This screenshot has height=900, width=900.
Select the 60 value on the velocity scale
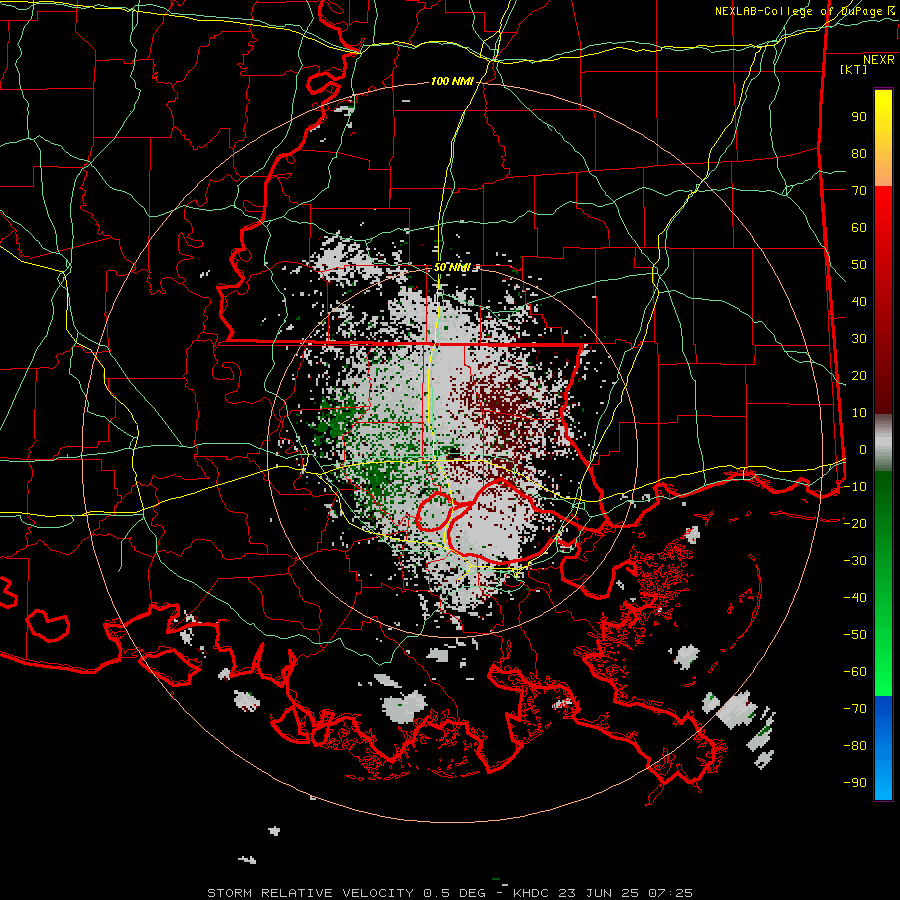point(859,228)
